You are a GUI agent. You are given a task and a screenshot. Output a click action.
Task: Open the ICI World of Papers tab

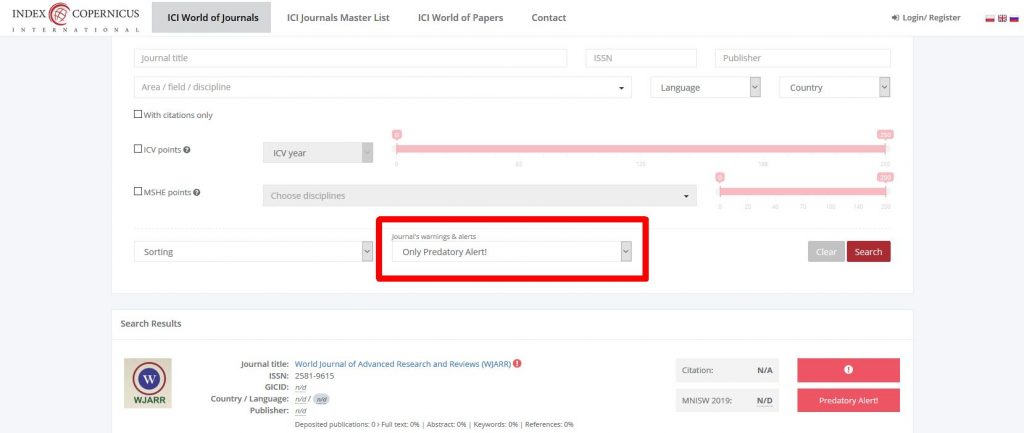coord(460,18)
